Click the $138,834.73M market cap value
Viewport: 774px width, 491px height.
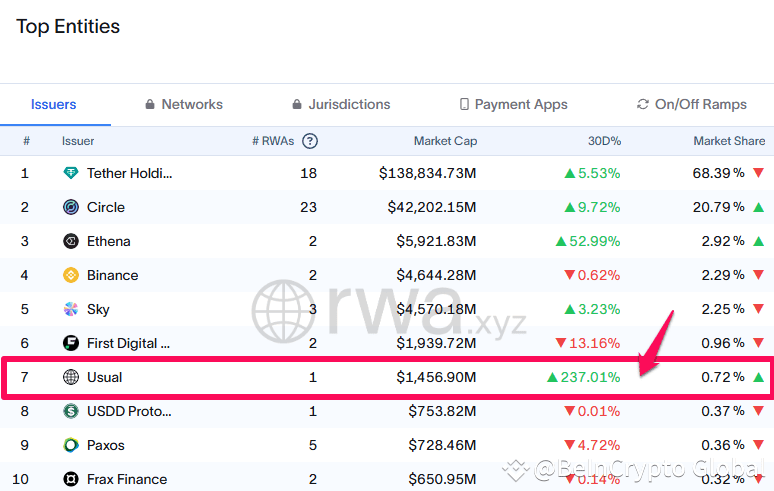427,173
